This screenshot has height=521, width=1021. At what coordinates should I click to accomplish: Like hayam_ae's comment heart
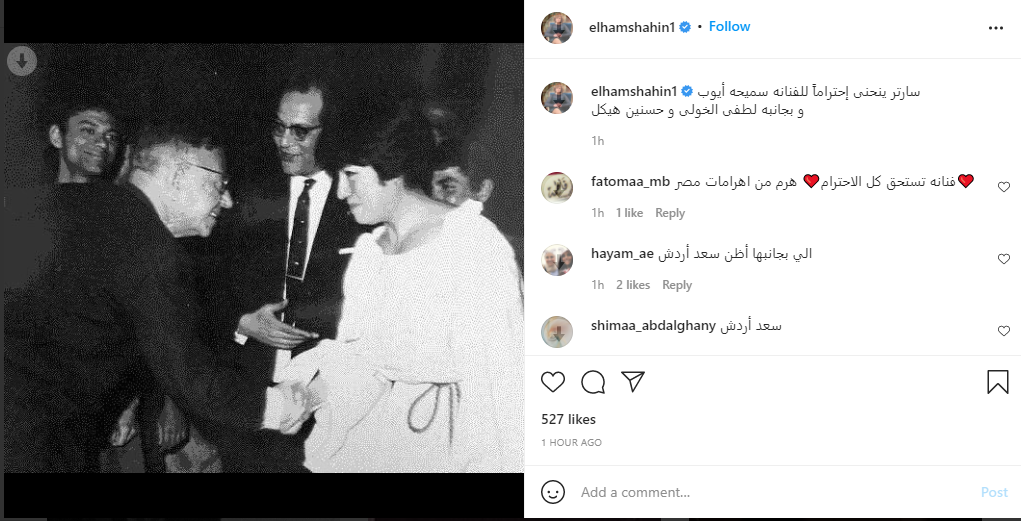(x=1003, y=259)
